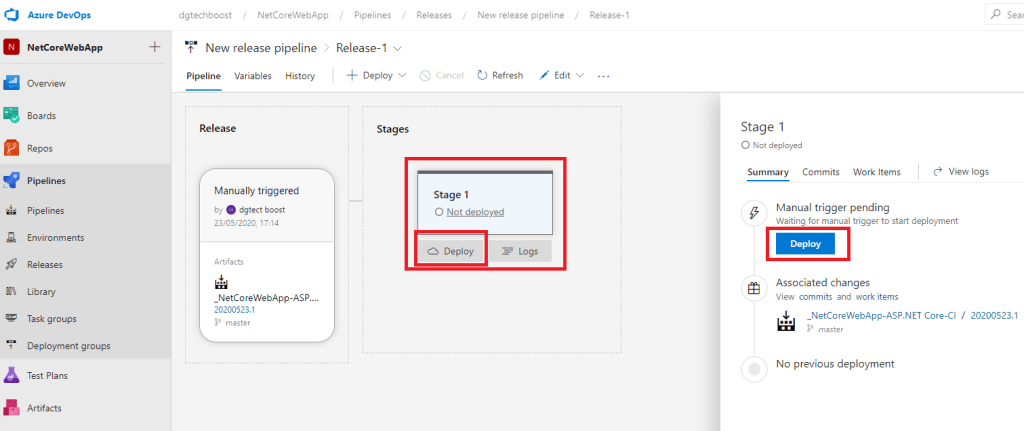The image size is (1024, 431).
Task: Click the Not deployed status link
Action: click(475, 212)
